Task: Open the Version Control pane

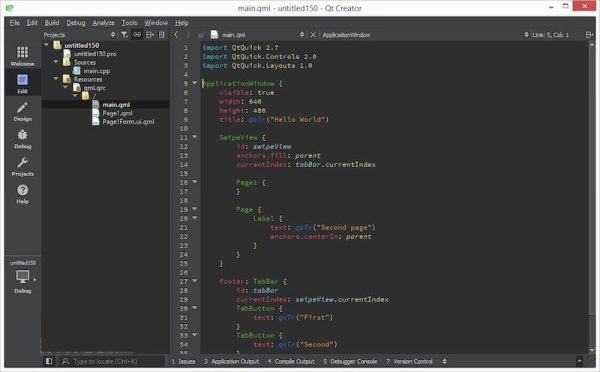Action: [x=409, y=361]
